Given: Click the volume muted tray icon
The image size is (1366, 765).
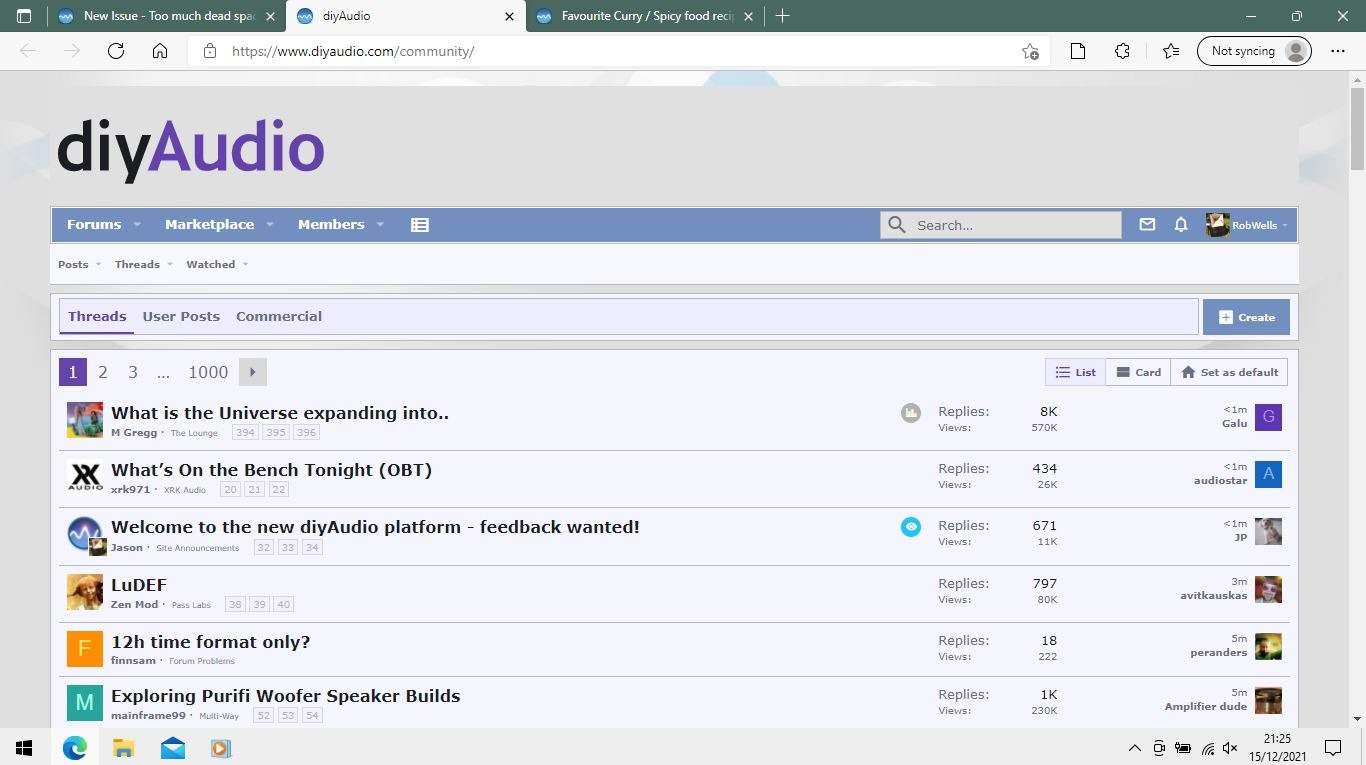Looking at the screenshot, I should coord(1230,748).
